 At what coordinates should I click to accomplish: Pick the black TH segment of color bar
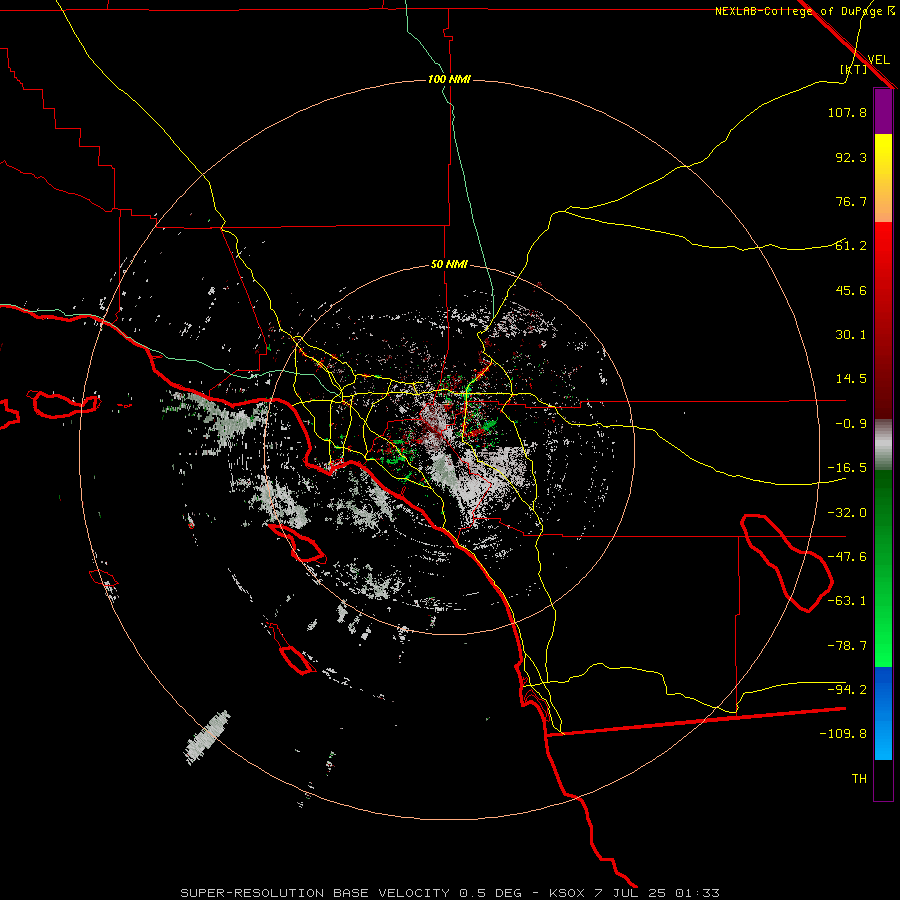click(x=883, y=779)
